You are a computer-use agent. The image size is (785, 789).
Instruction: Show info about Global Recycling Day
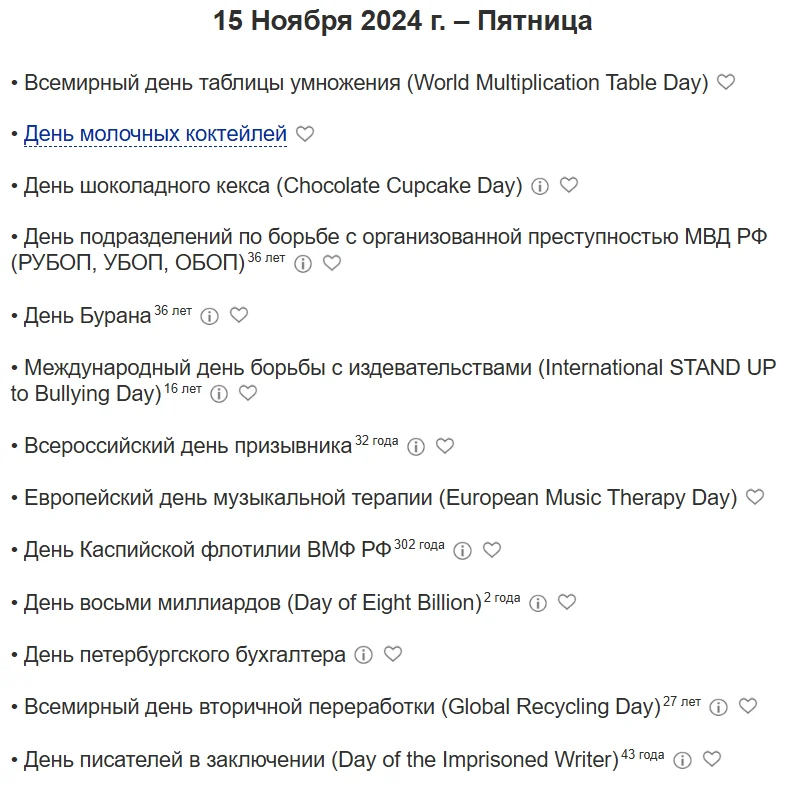[x=718, y=707]
